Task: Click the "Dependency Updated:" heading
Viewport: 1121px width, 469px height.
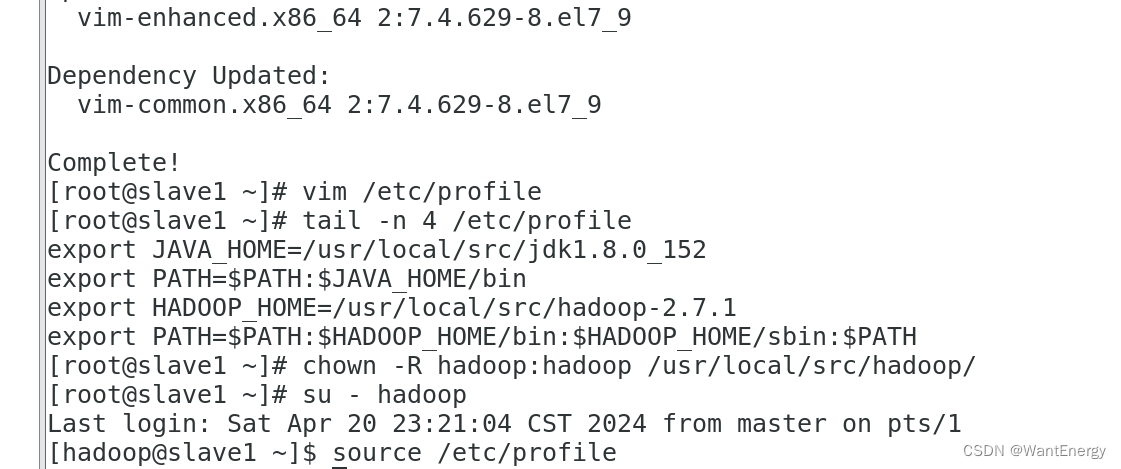Action: pyautogui.click(x=188, y=76)
